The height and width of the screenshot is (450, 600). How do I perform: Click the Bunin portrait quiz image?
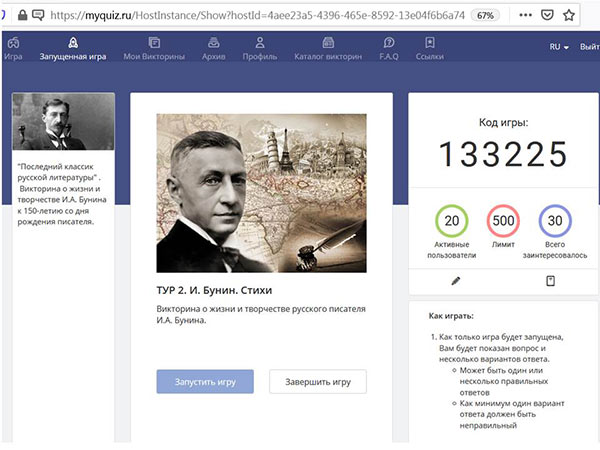[x=262, y=192]
